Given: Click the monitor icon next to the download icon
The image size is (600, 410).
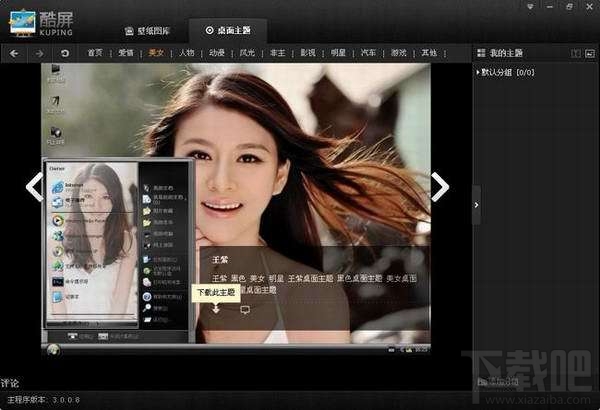Looking at the screenshot, I should pos(245,309).
